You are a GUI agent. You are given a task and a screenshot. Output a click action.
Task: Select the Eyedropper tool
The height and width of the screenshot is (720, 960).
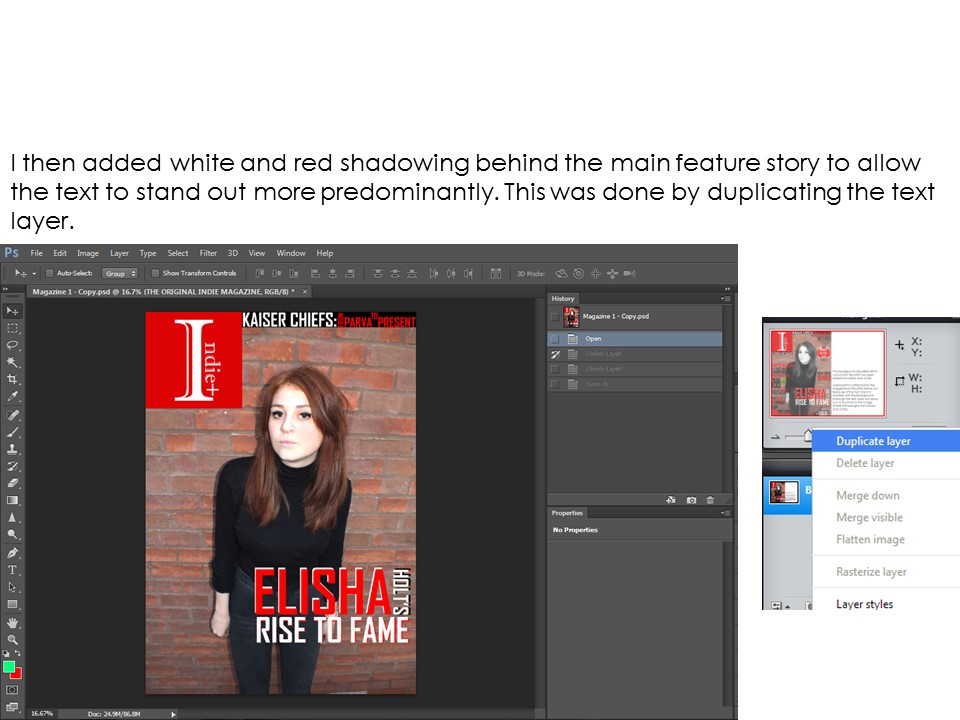click(x=12, y=396)
